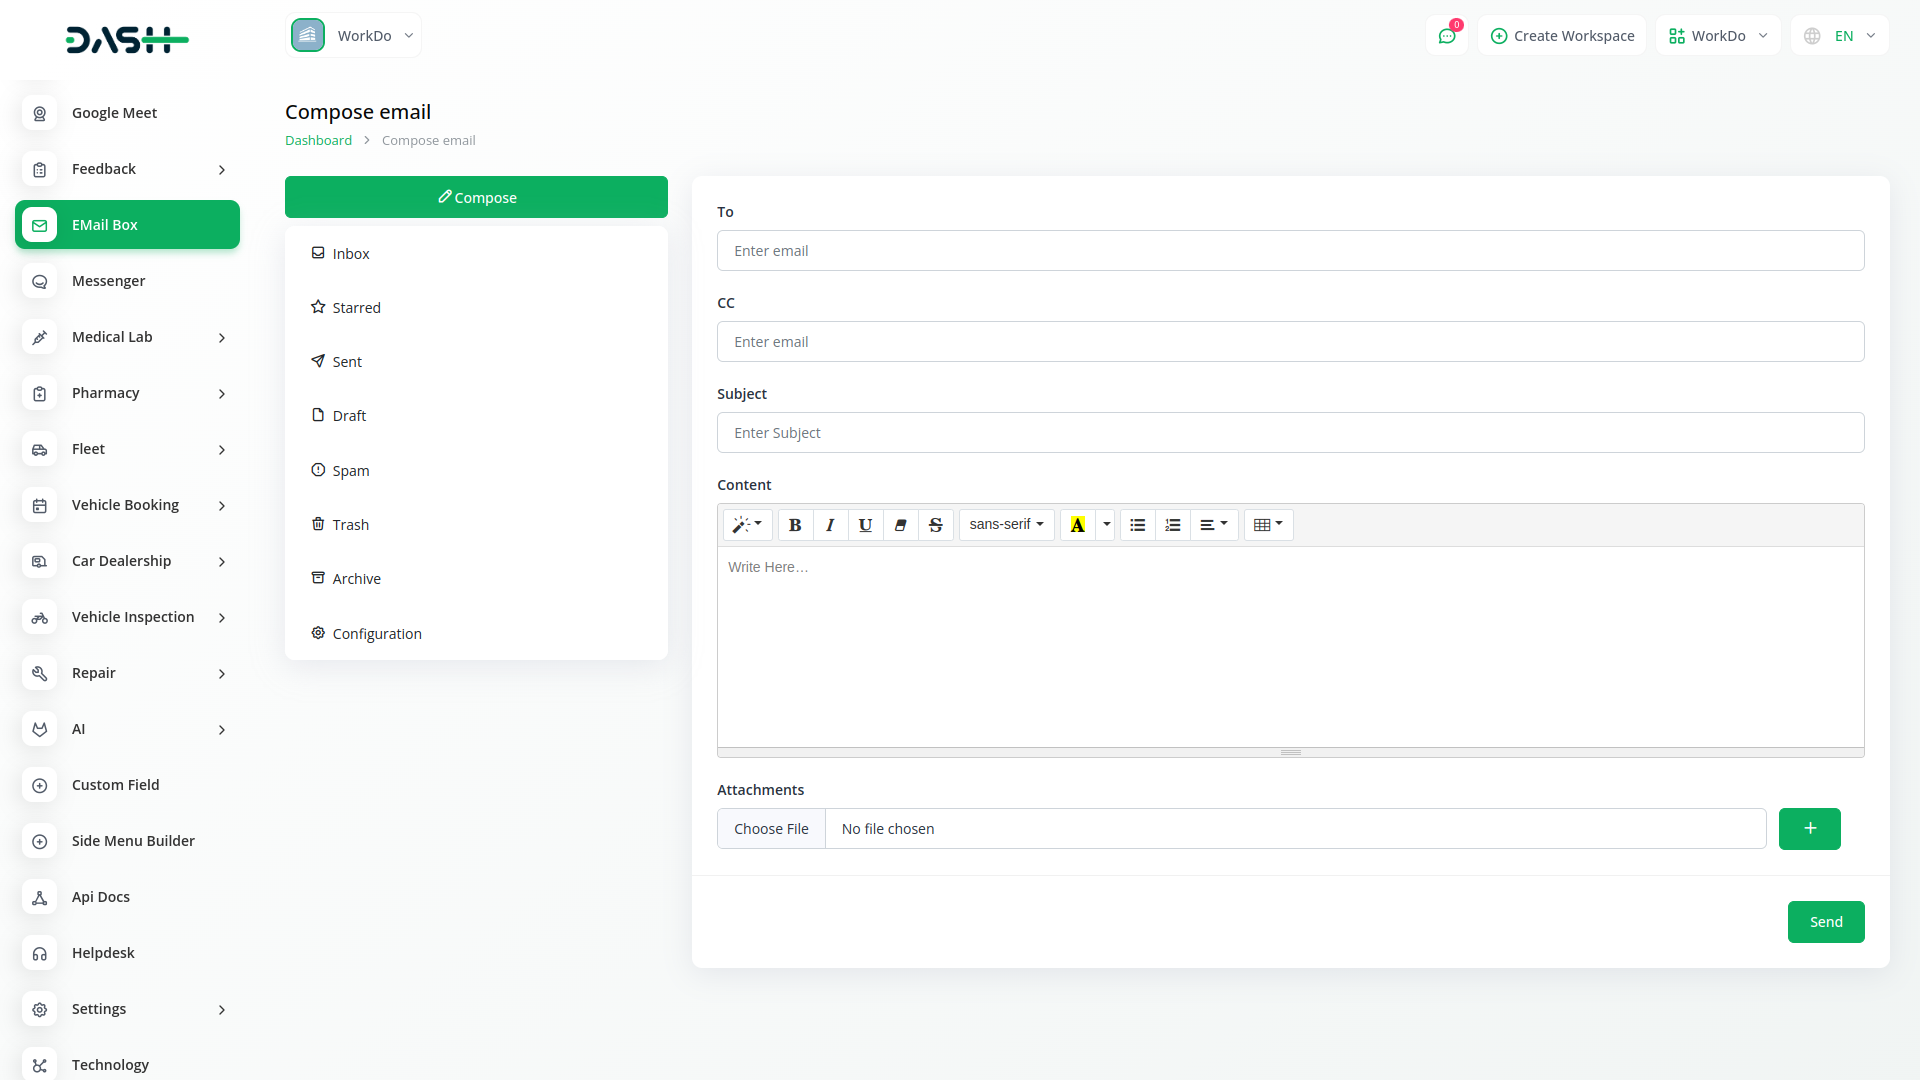Screen dimensions: 1920x1080
Task: Click the Write Here content area
Action: 1290,647
